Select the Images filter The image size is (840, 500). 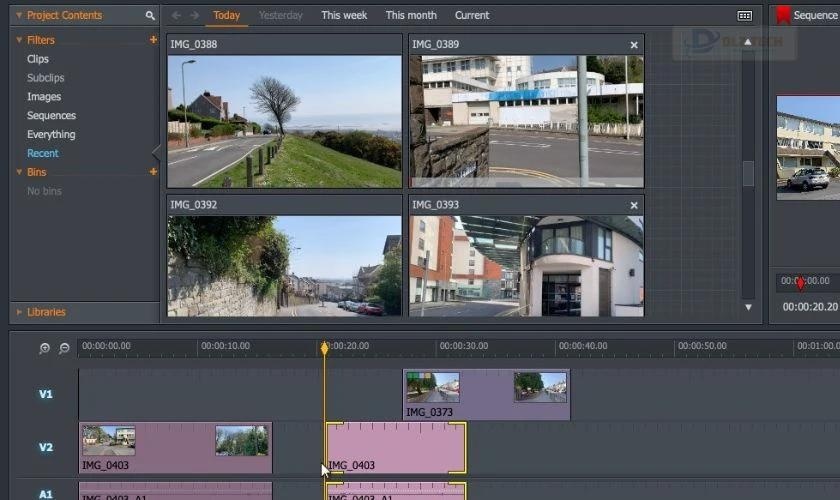[x=44, y=97]
